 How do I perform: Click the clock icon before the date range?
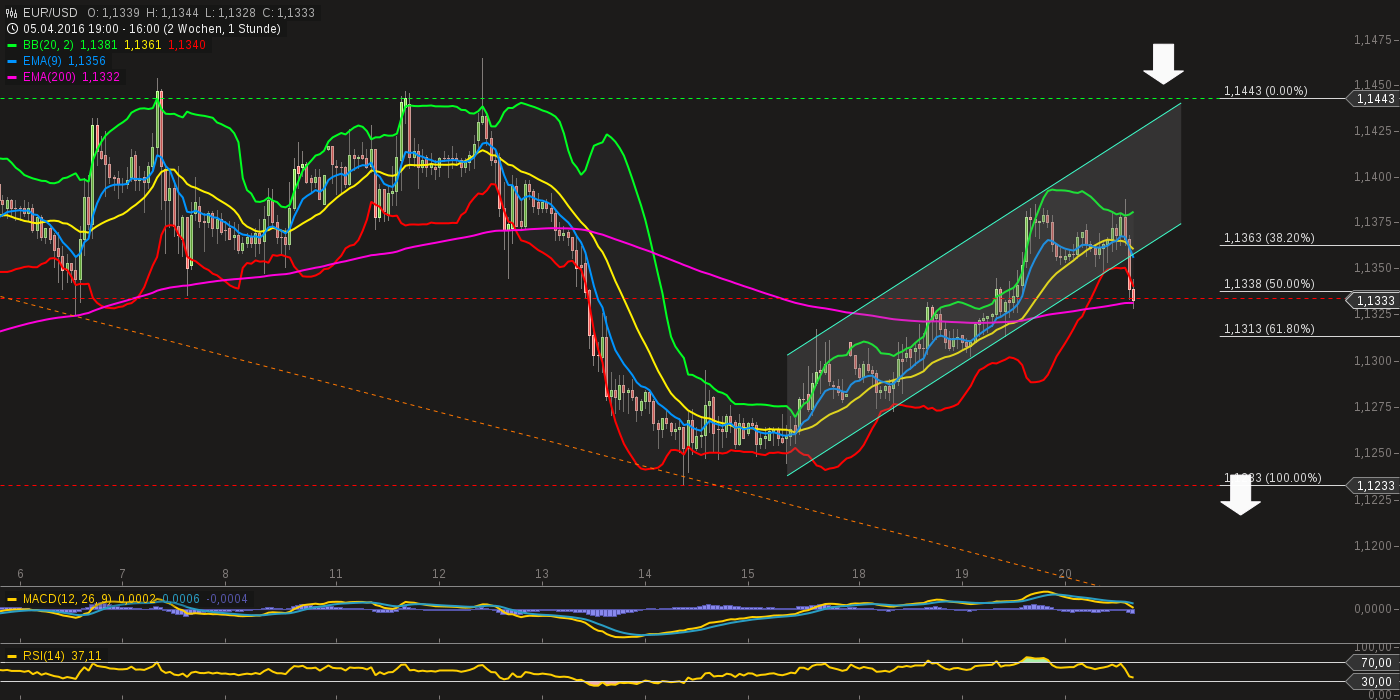pyautogui.click(x=12, y=29)
